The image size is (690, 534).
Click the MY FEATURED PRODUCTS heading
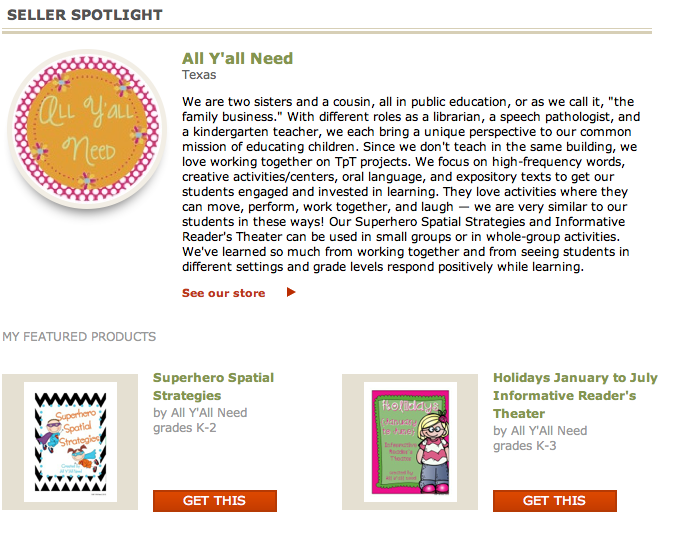tap(79, 337)
